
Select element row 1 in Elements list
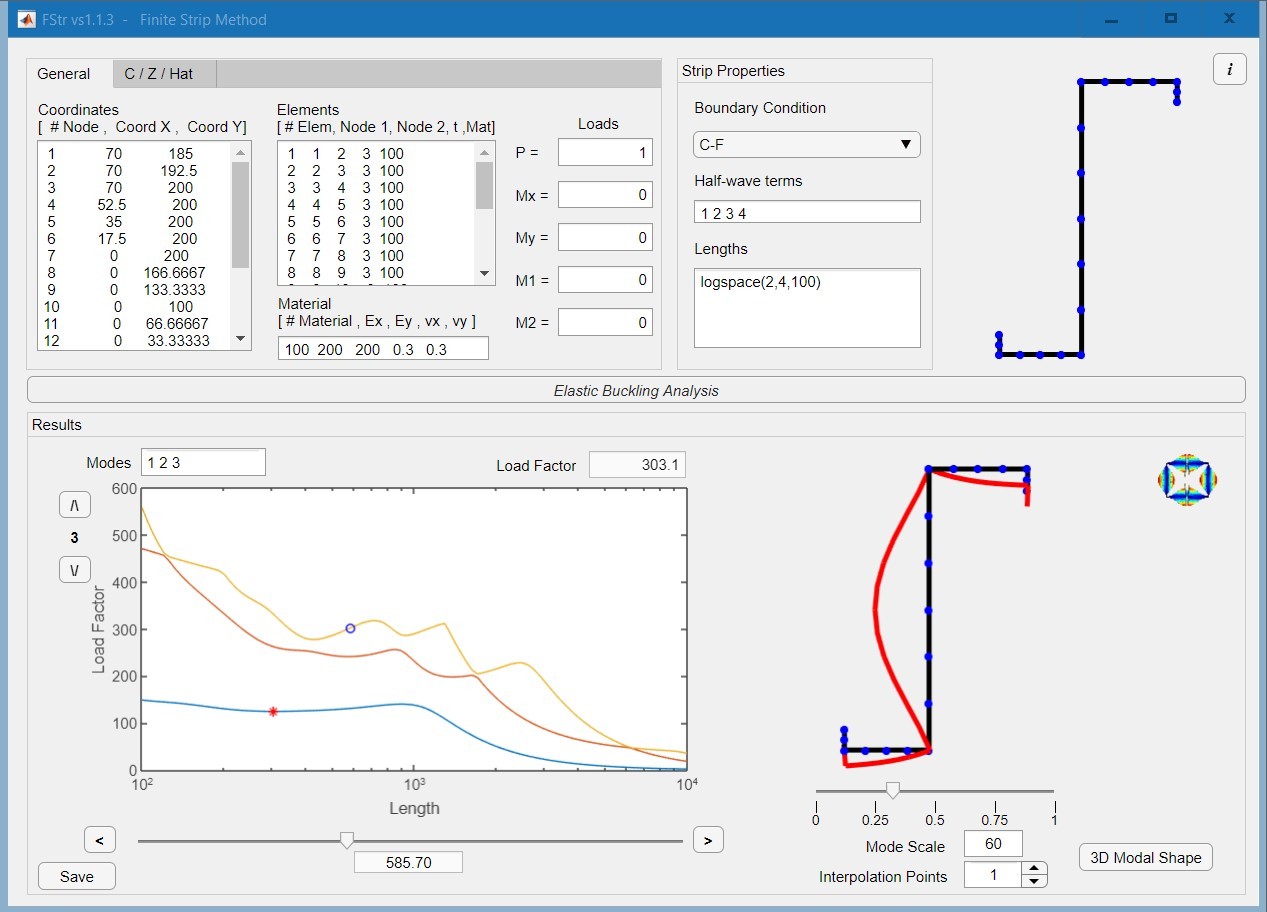point(376,154)
